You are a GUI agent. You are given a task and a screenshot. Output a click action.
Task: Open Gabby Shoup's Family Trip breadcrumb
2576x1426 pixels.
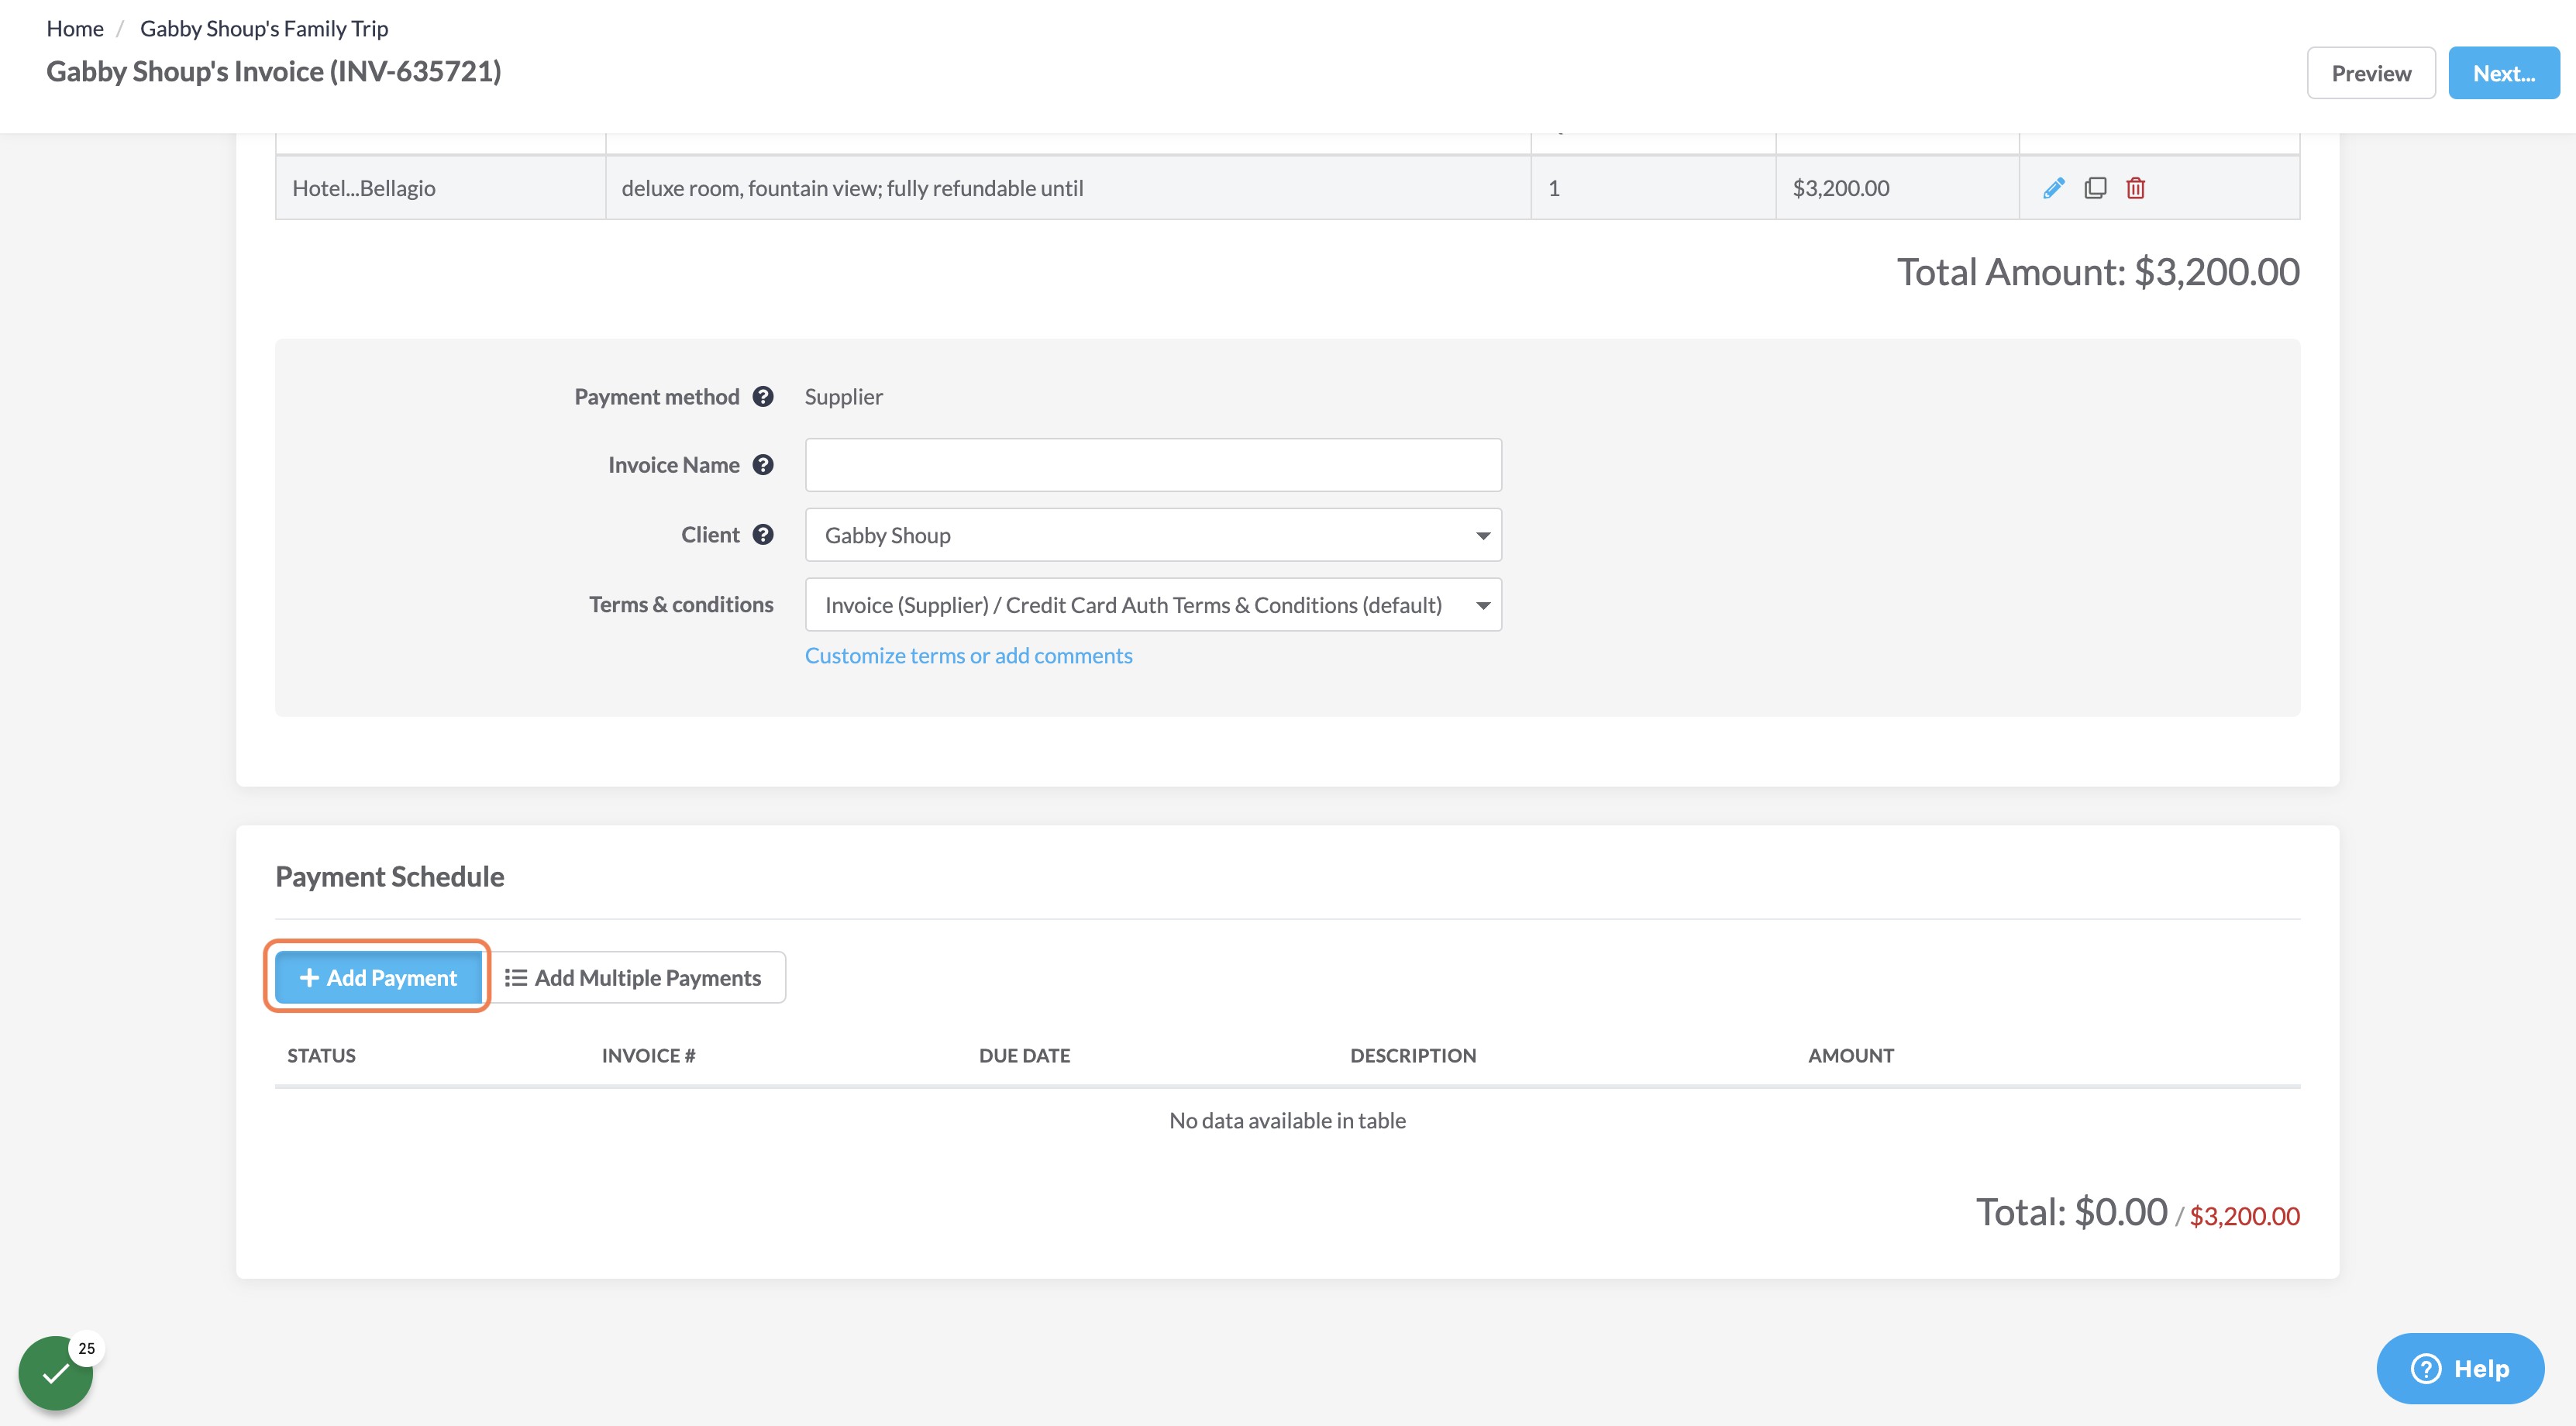coord(264,28)
